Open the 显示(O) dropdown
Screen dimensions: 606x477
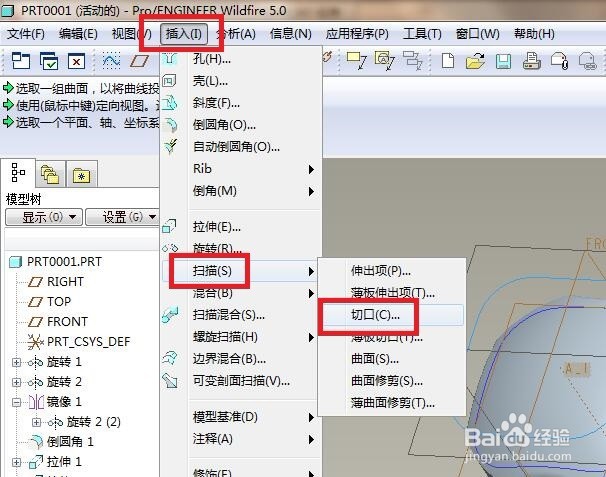[44, 217]
